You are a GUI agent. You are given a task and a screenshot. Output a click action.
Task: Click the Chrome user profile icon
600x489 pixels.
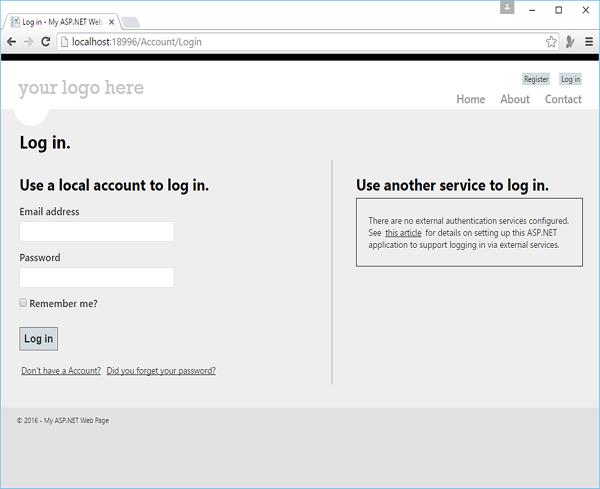coord(508,8)
